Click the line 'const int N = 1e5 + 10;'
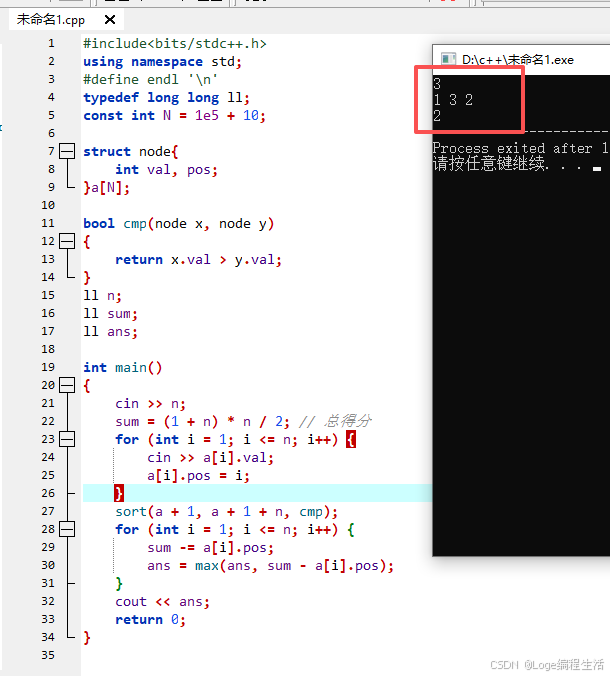 (175, 116)
